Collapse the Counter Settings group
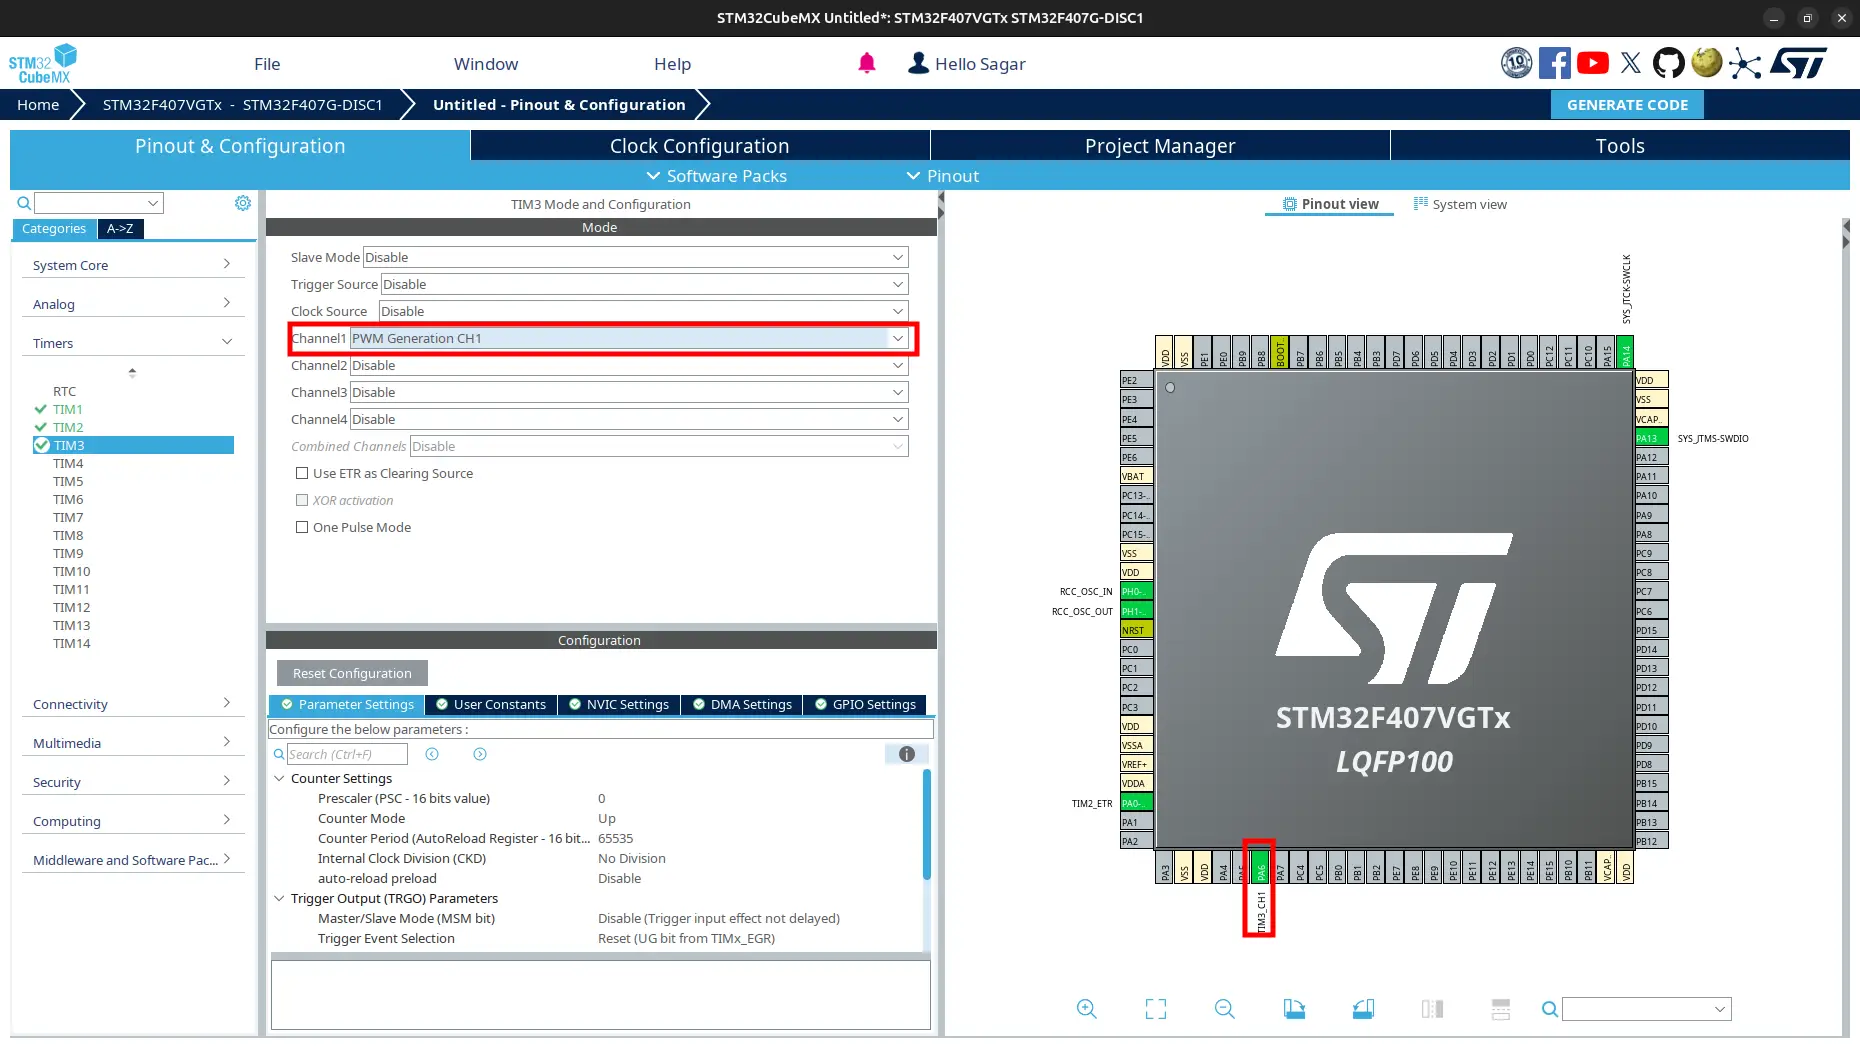 pyautogui.click(x=279, y=778)
